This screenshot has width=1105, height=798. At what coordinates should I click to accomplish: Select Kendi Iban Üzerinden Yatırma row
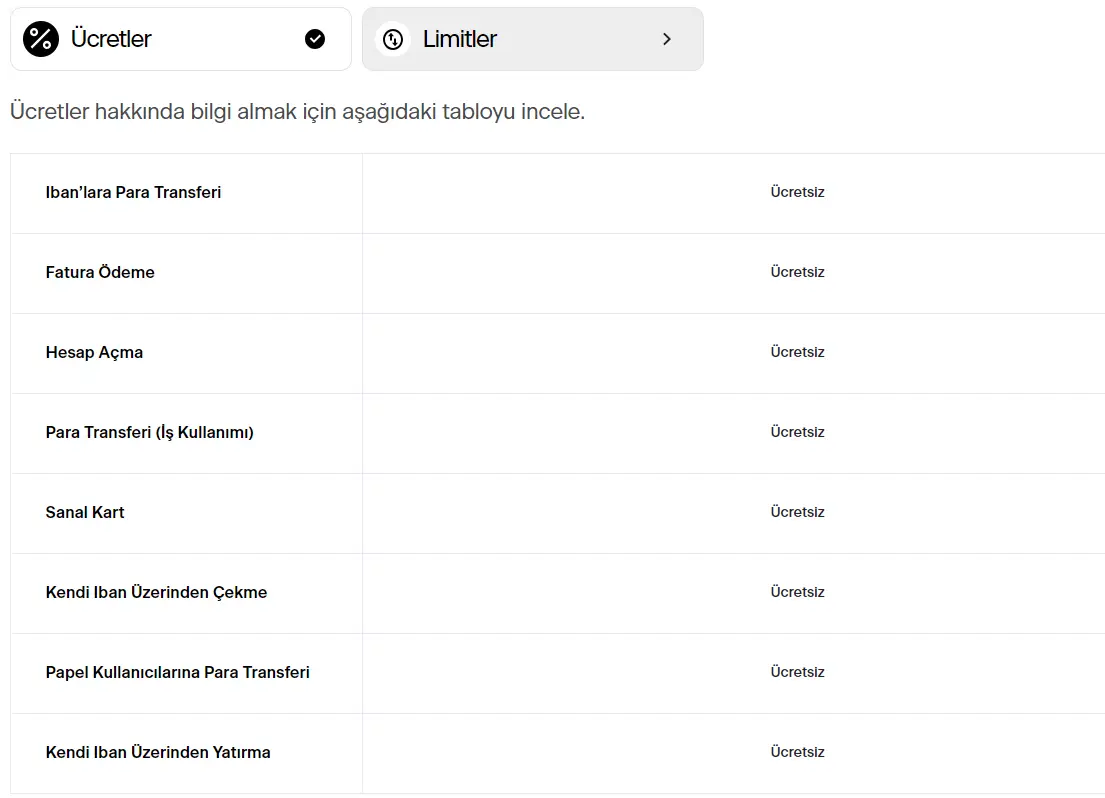pyautogui.click(x=158, y=752)
